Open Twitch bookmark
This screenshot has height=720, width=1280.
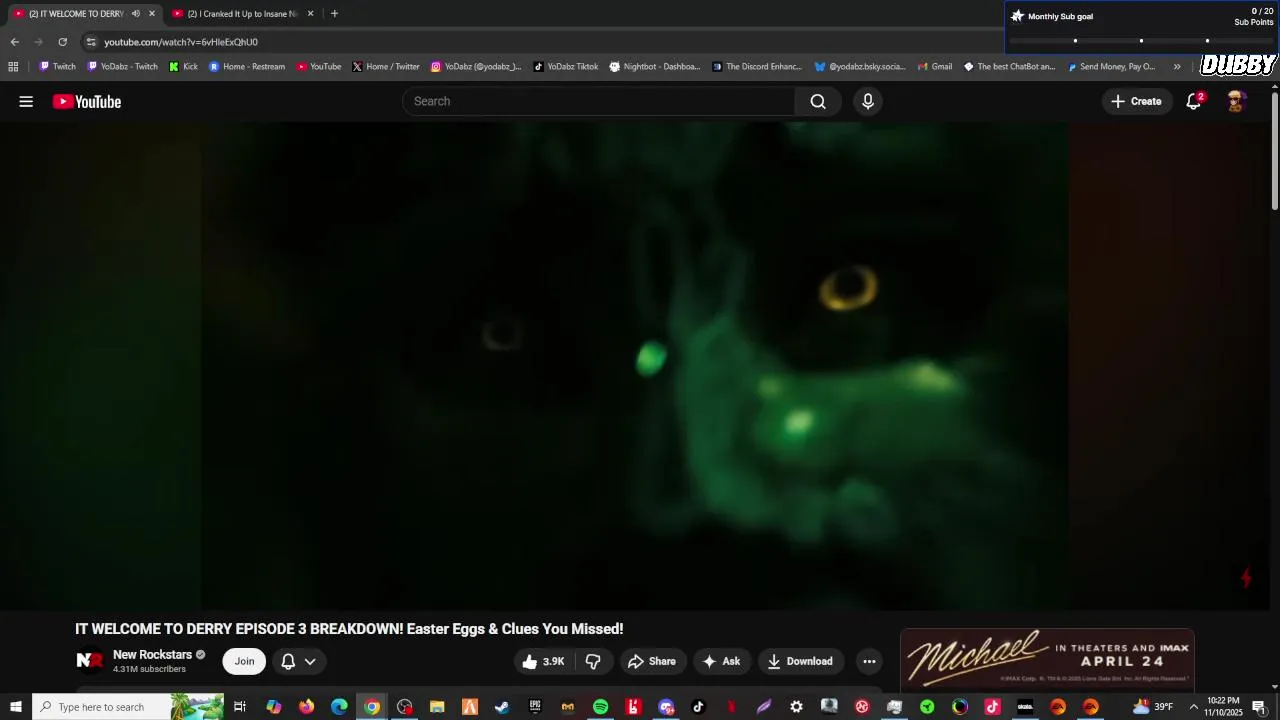(x=57, y=67)
